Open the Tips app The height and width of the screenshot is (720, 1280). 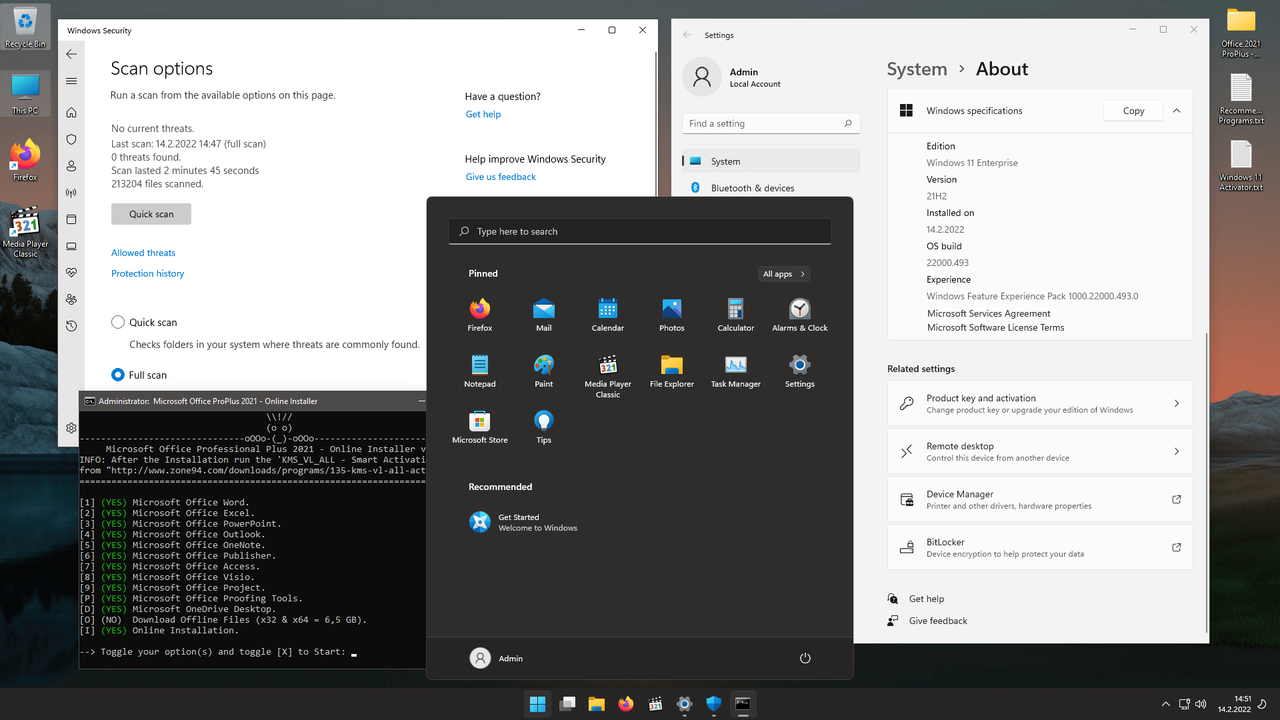coord(544,426)
